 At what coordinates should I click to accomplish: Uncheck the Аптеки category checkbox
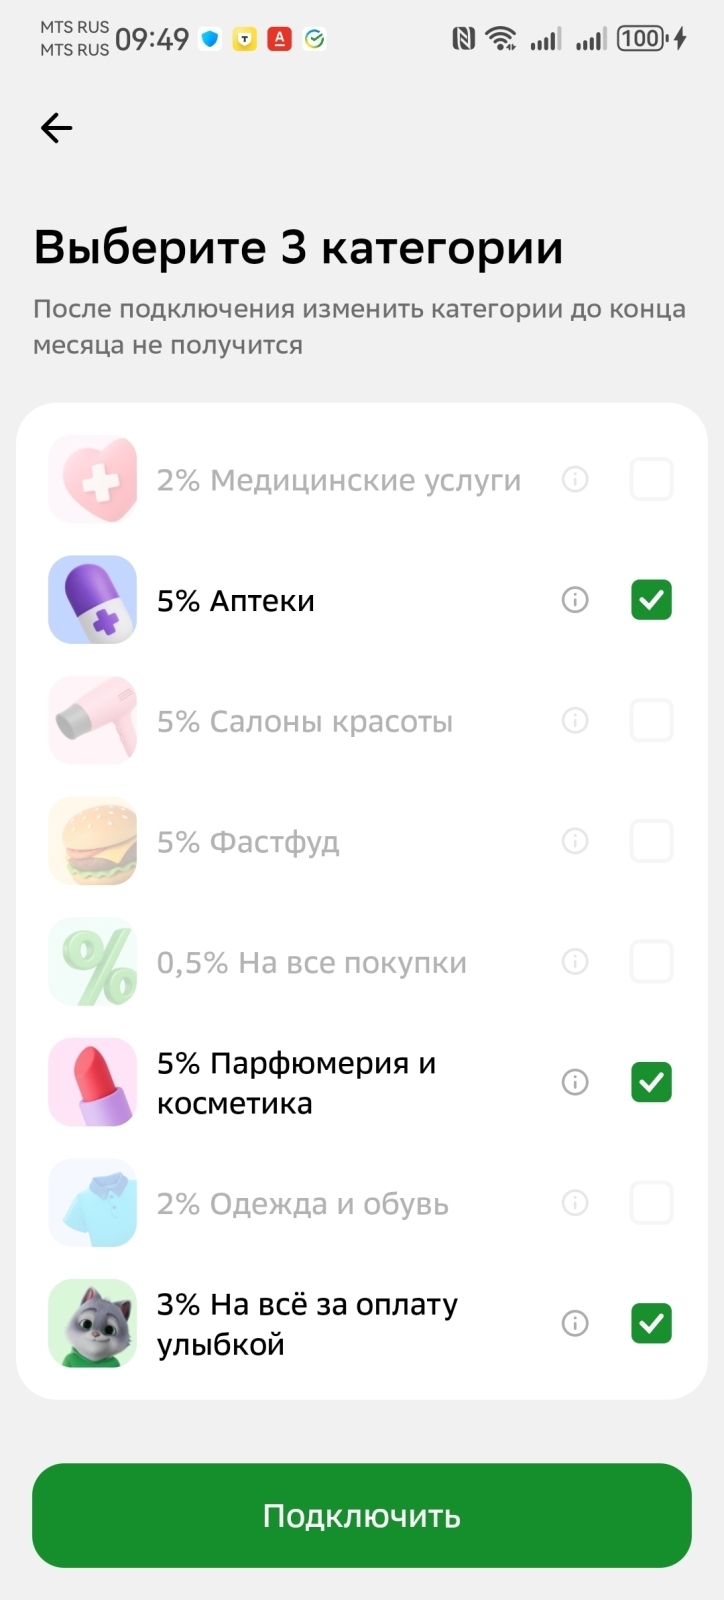pos(651,600)
